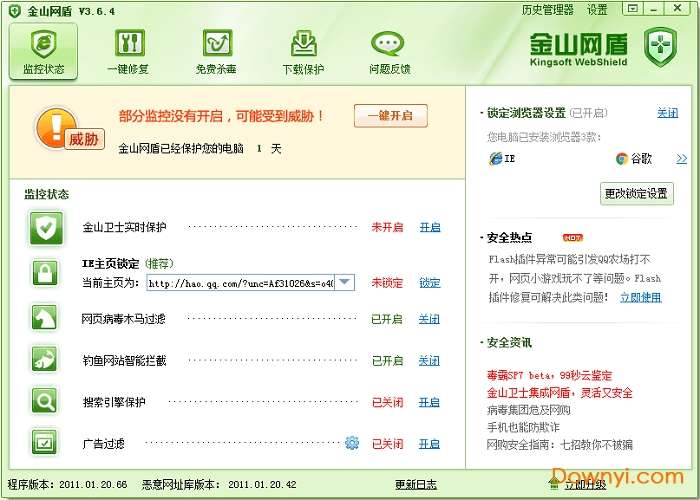Show more browsers with >> arrow
Viewport: 700px width, 500px height.
point(681,159)
